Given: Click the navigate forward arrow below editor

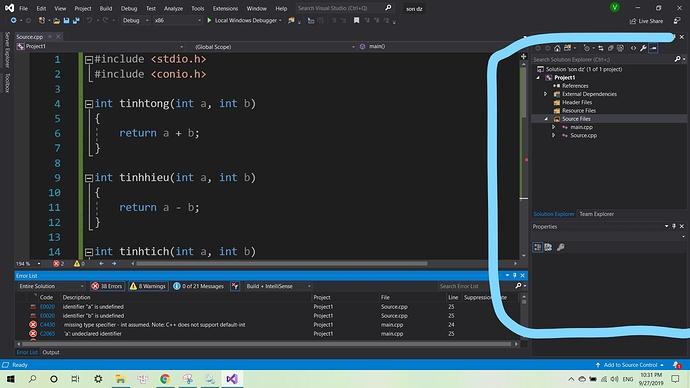Looking at the screenshot, I should [114, 264].
